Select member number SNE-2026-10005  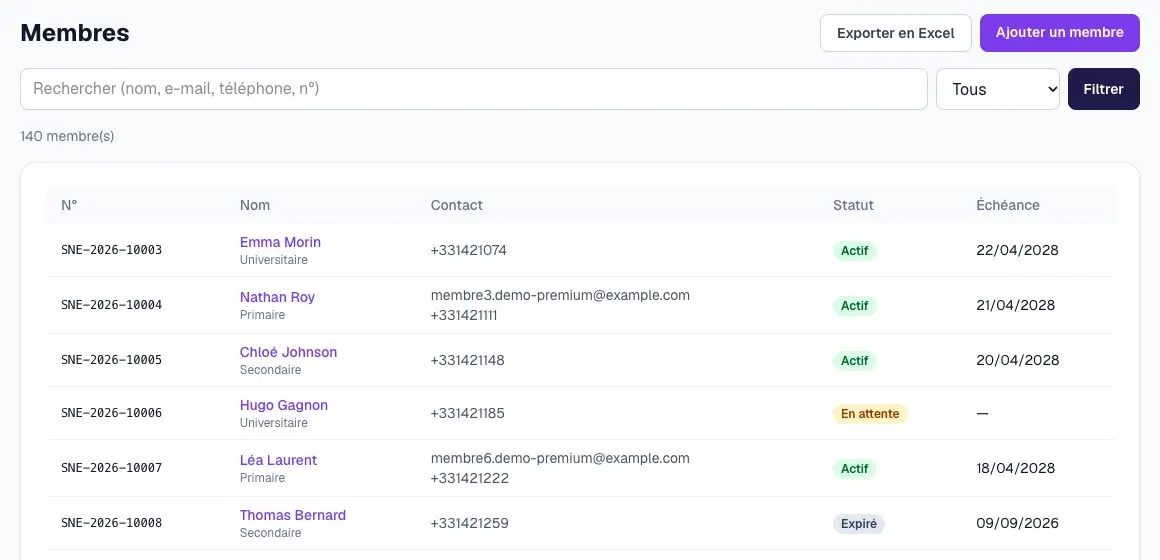tap(112, 360)
